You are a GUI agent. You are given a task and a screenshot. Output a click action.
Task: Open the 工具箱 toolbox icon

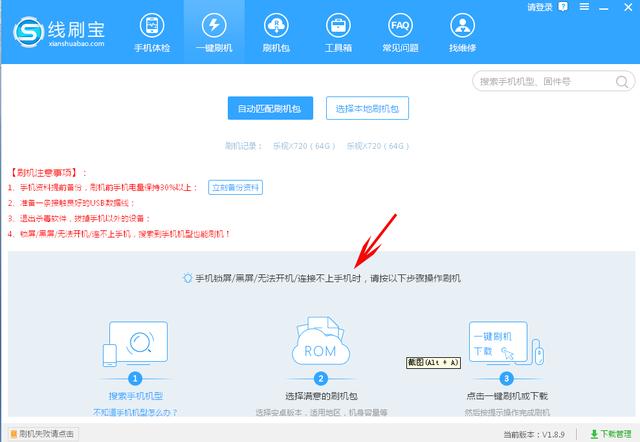pyautogui.click(x=338, y=25)
